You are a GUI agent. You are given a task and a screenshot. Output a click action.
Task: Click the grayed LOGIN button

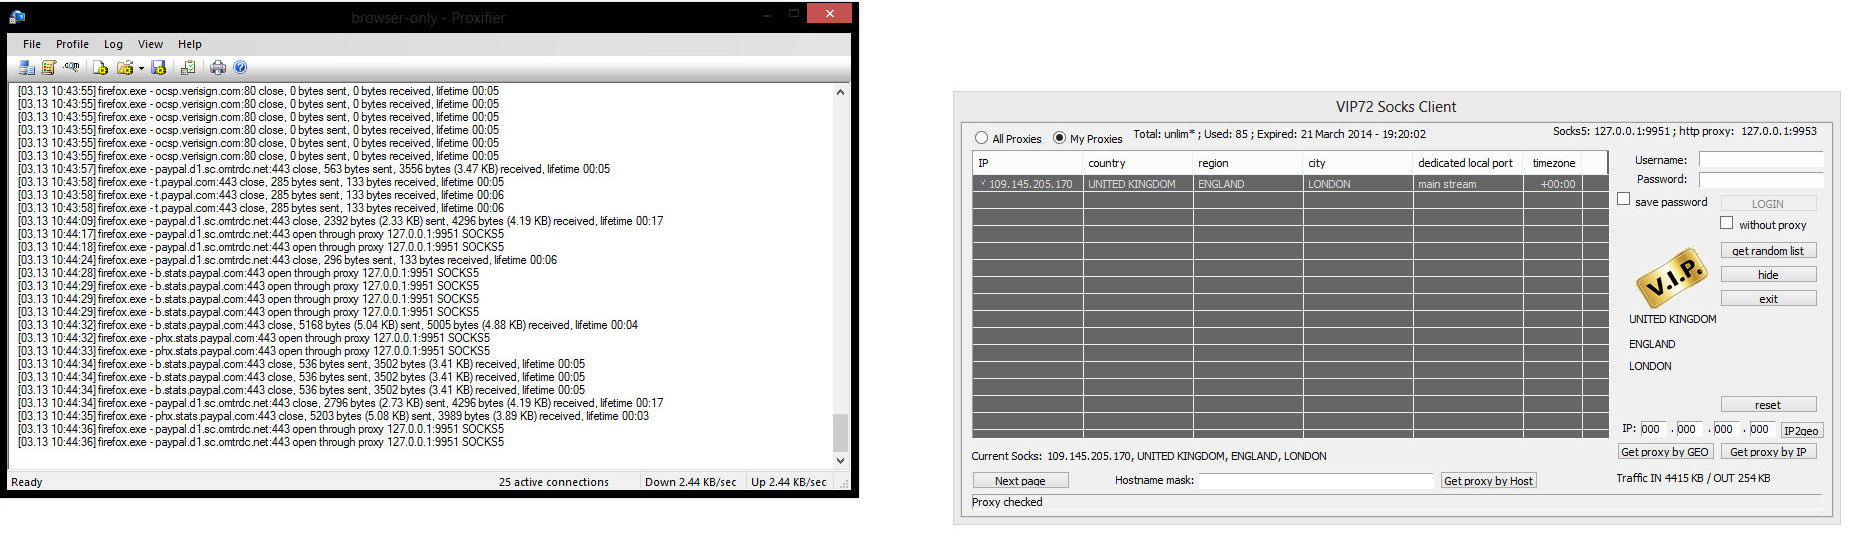pyautogui.click(x=1768, y=203)
